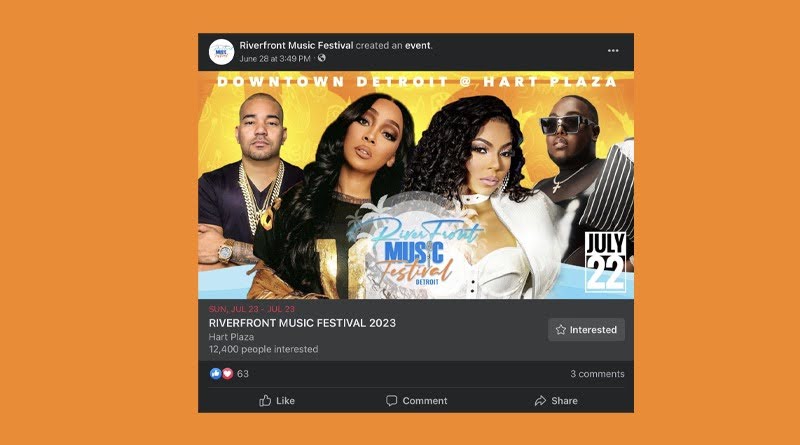
Task: Click the globe public audience icon
Action: (x=321, y=58)
